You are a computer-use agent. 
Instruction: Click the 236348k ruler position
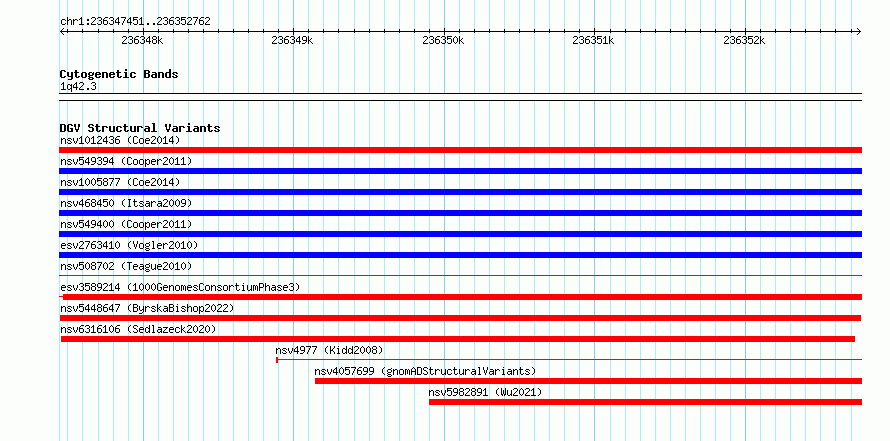[x=142, y=40]
